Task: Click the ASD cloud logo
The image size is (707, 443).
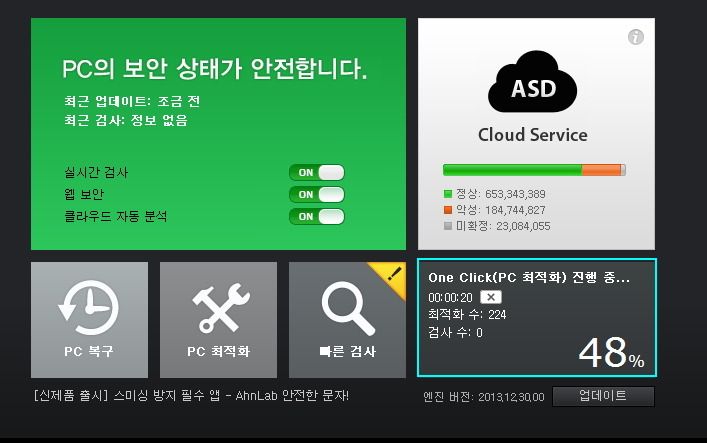Action: 533,82
